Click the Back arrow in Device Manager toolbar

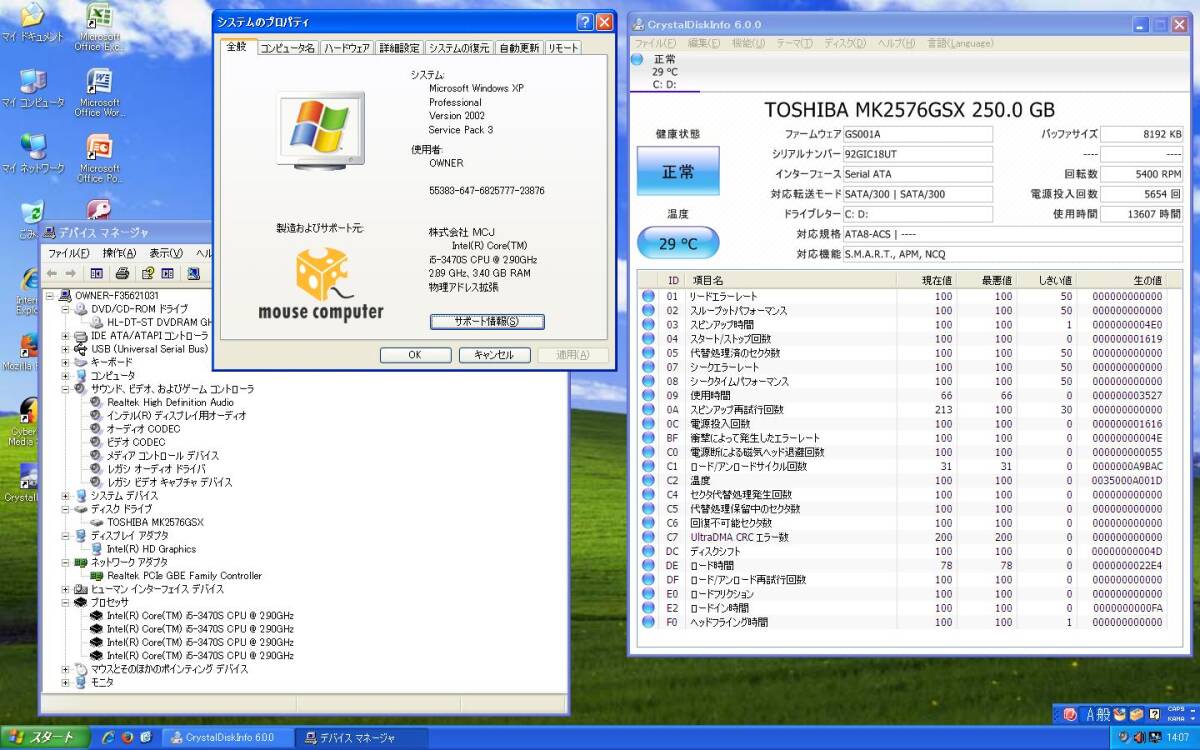point(51,273)
